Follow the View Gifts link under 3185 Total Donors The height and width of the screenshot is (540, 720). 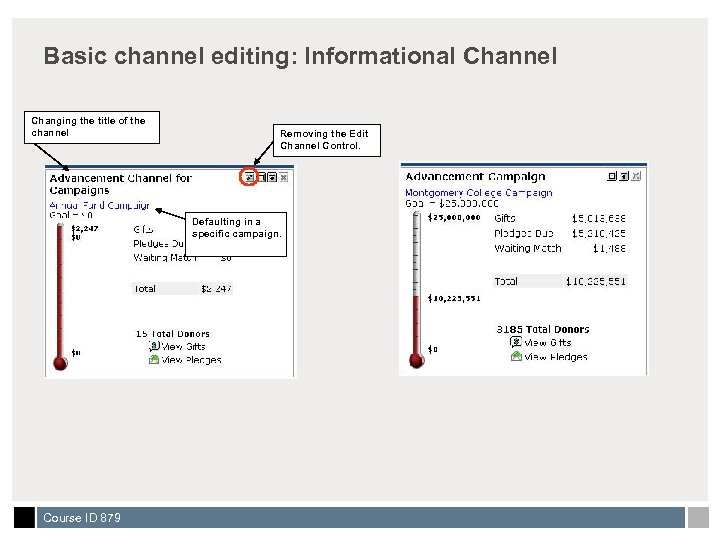[547, 343]
